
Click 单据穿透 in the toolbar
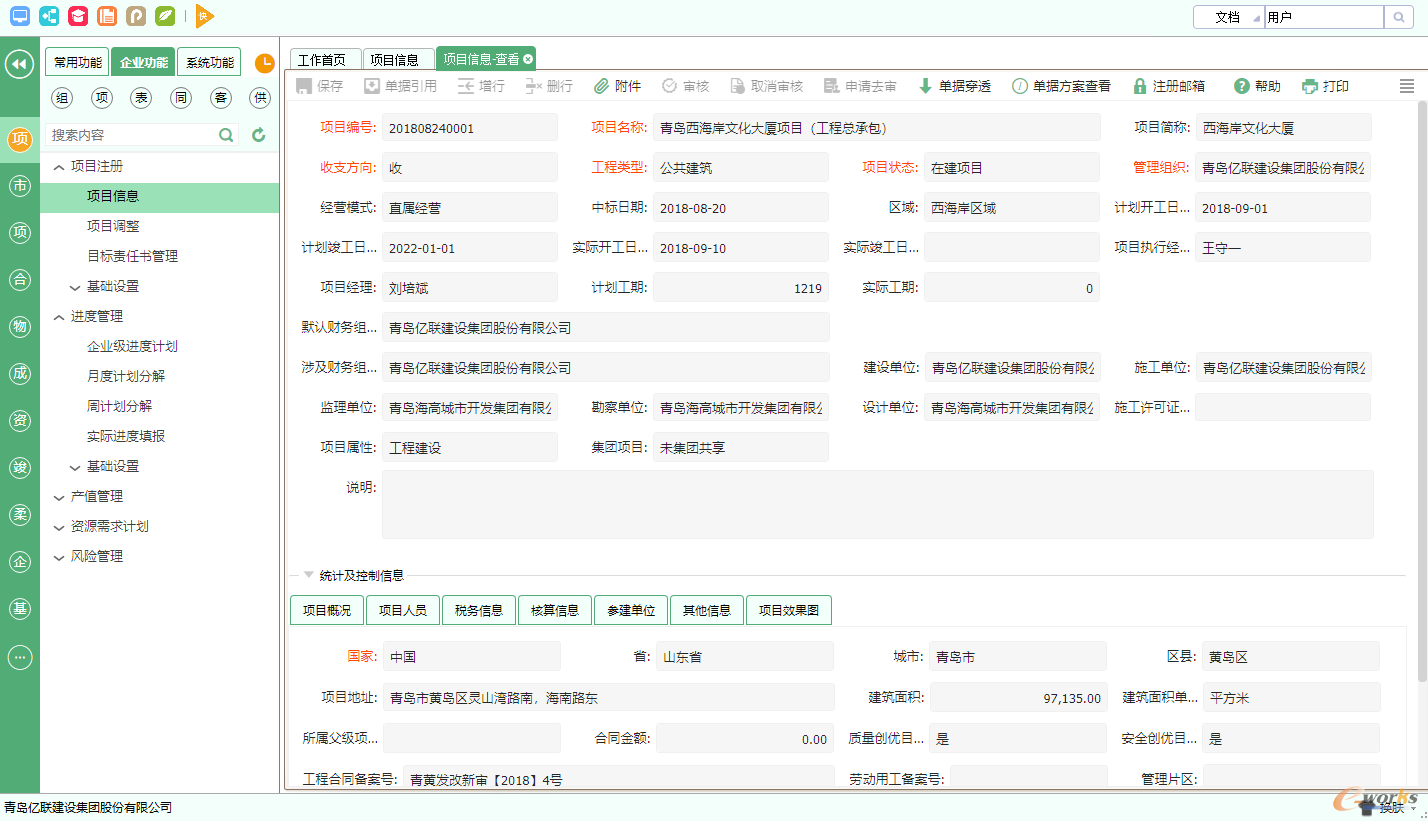955,87
